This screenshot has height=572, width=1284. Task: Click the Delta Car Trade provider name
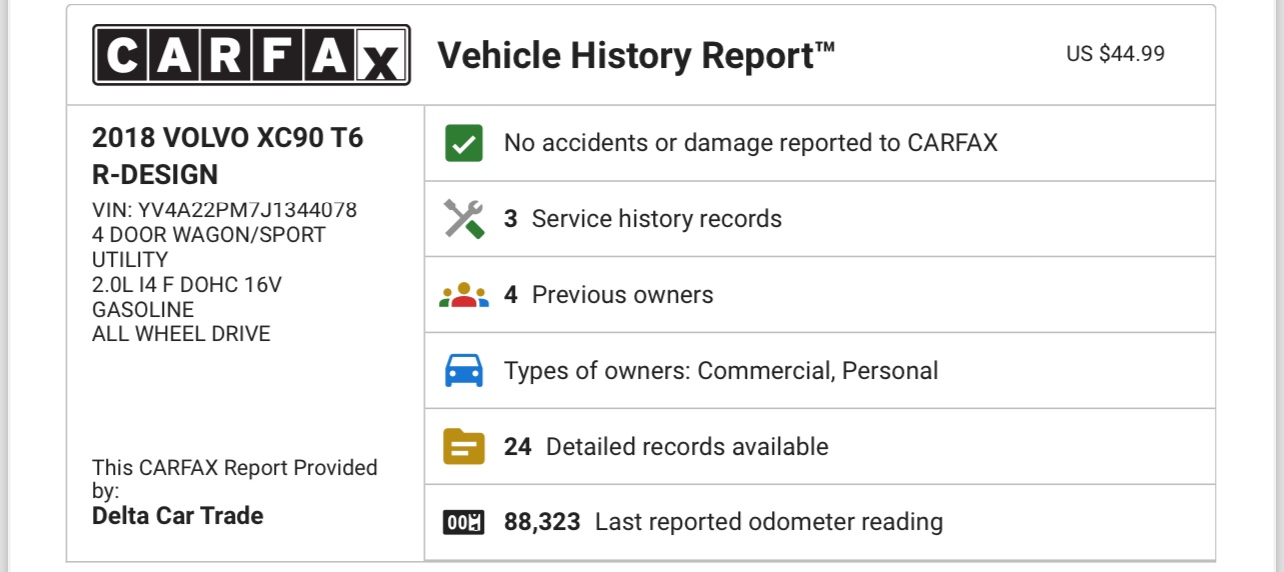click(x=178, y=516)
